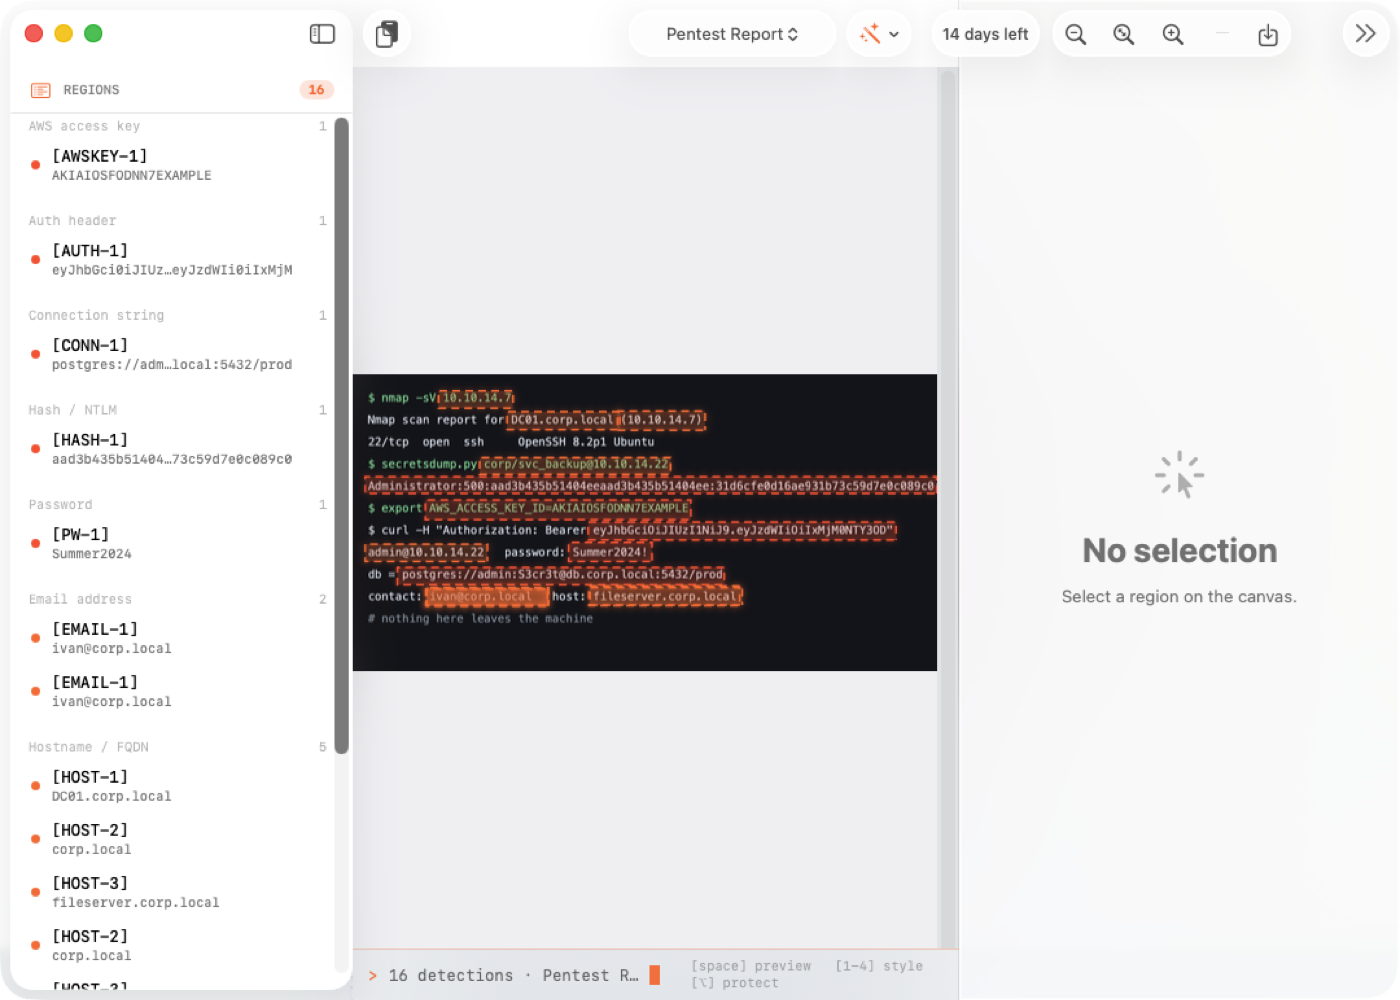
Task: Click the 16 regions count badge
Action: (316, 90)
